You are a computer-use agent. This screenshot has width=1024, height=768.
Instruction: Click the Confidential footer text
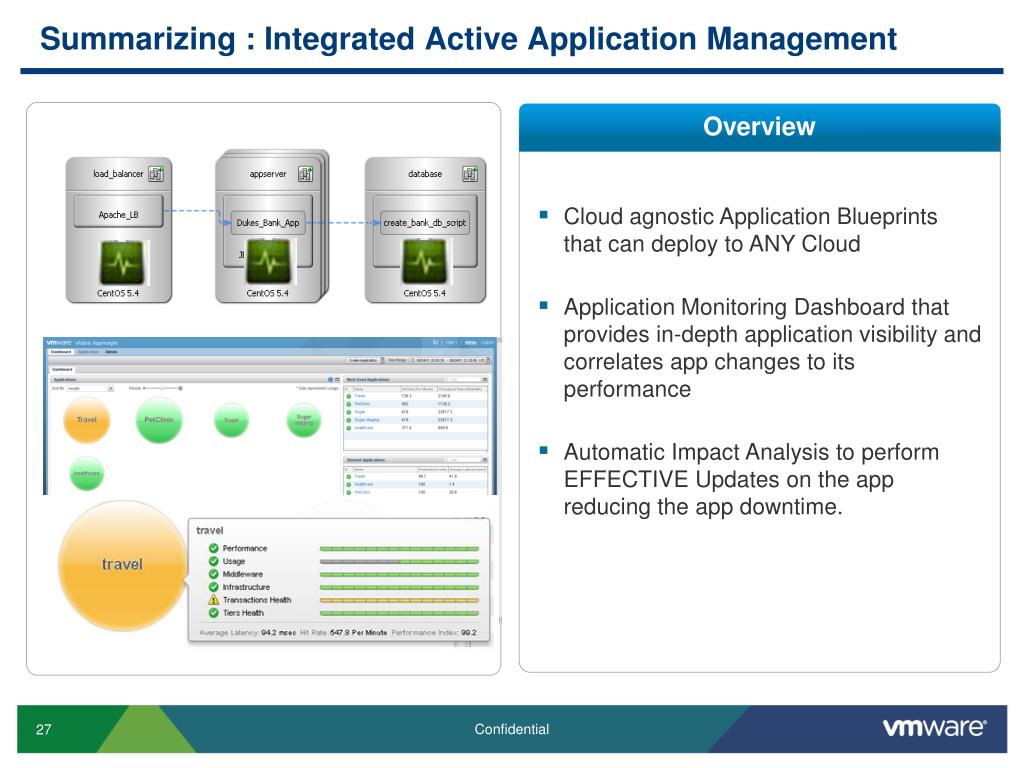(511, 729)
